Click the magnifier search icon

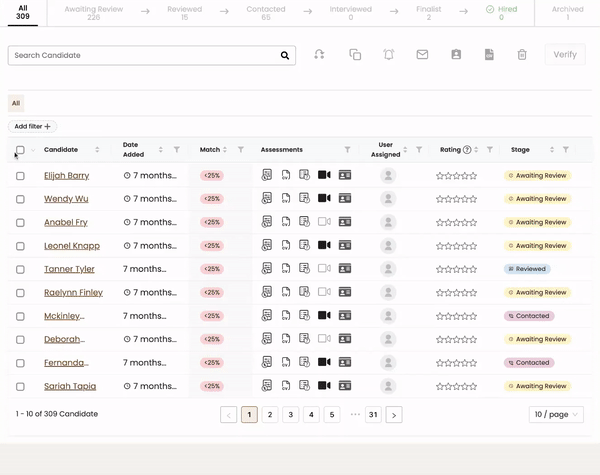(x=285, y=56)
